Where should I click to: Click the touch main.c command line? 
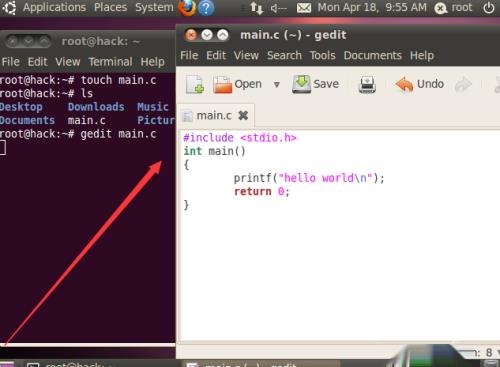(x=78, y=80)
